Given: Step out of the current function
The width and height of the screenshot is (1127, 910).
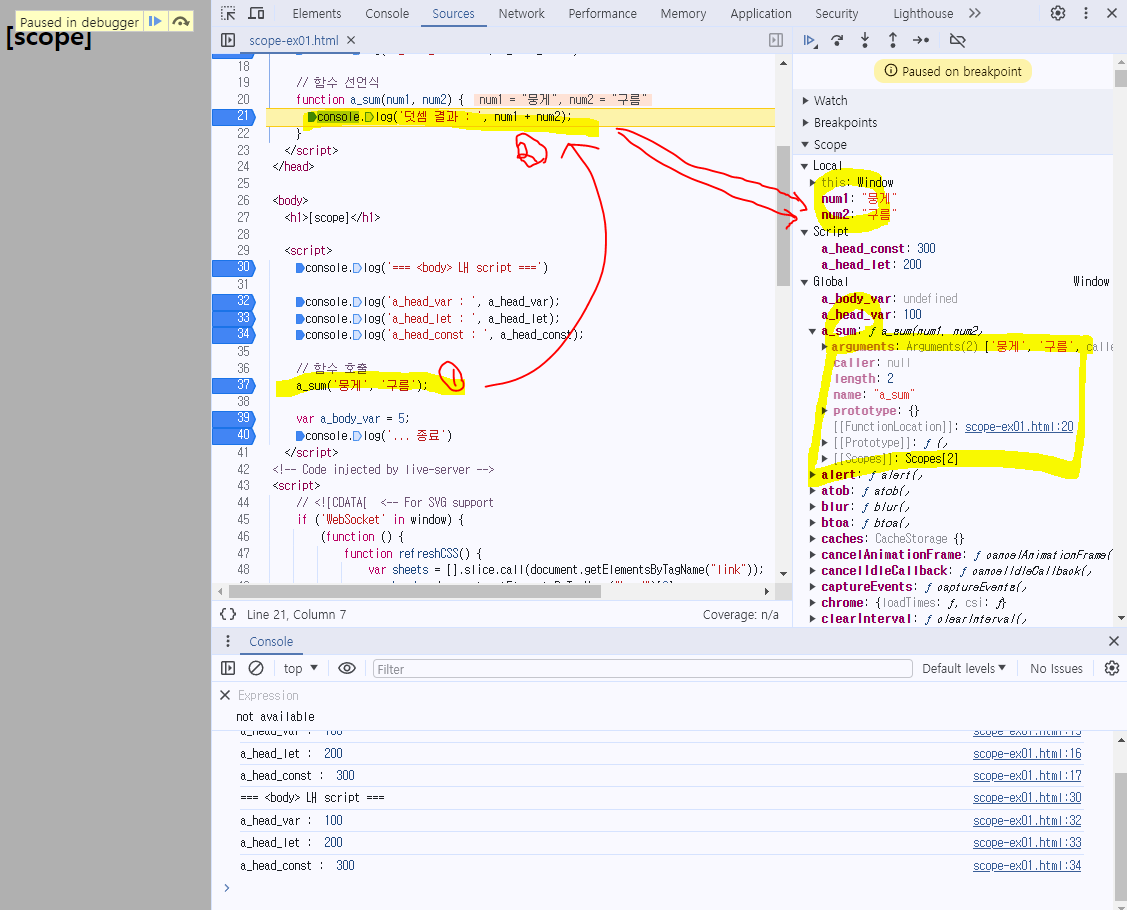Looking at the screenshot, I should [893, 40].
